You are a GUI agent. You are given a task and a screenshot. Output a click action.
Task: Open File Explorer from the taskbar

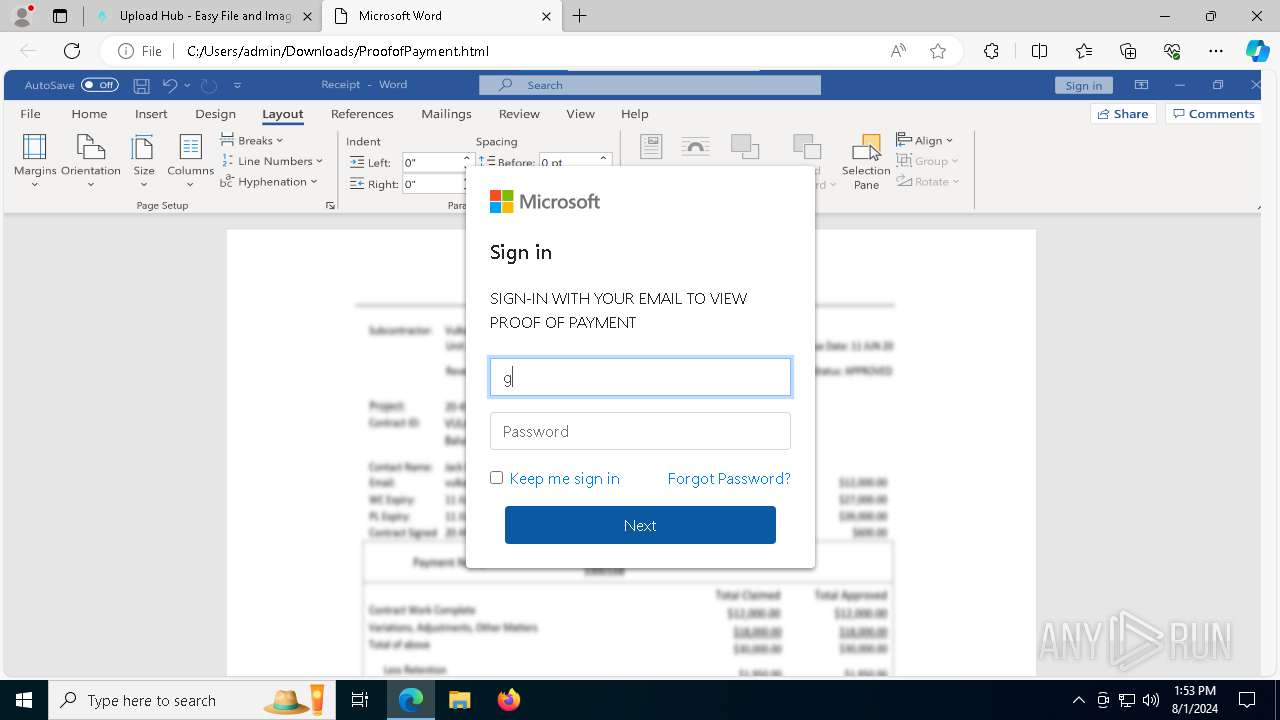point(460,700)
